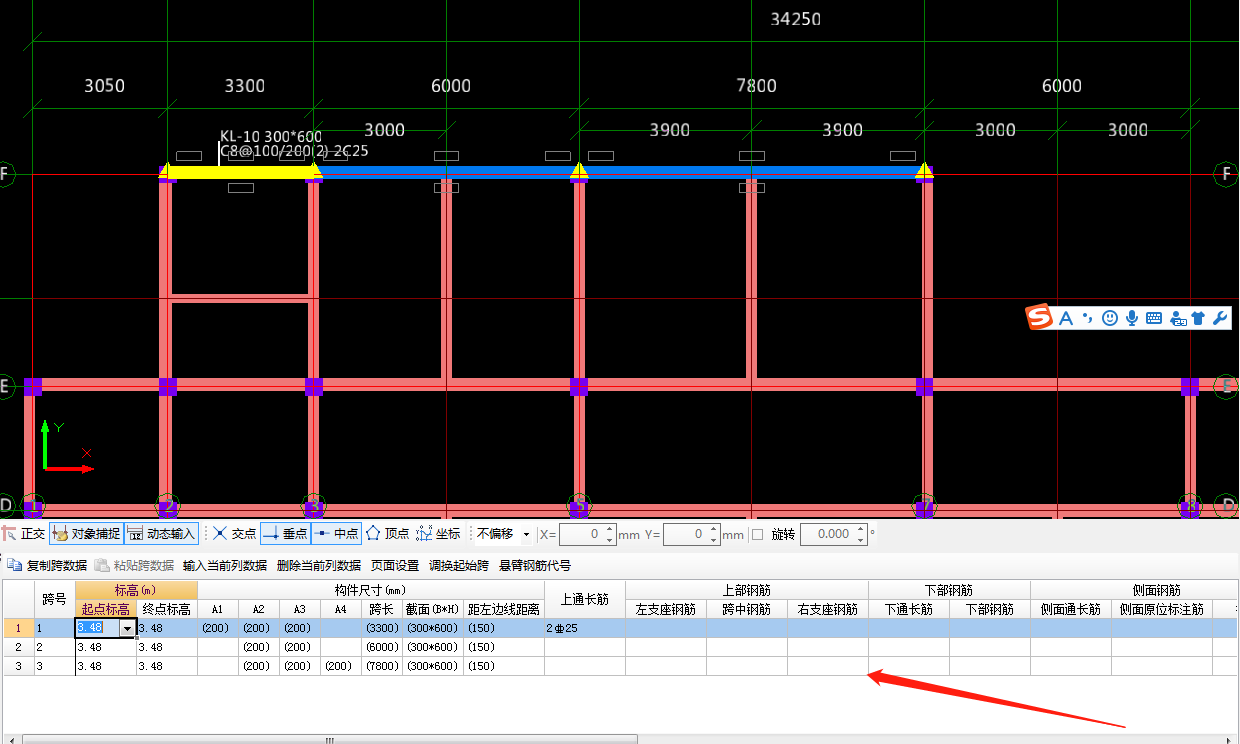Select the 起点标高 column header
This screenshot has height=744, width=1240.
coord(106,609)
